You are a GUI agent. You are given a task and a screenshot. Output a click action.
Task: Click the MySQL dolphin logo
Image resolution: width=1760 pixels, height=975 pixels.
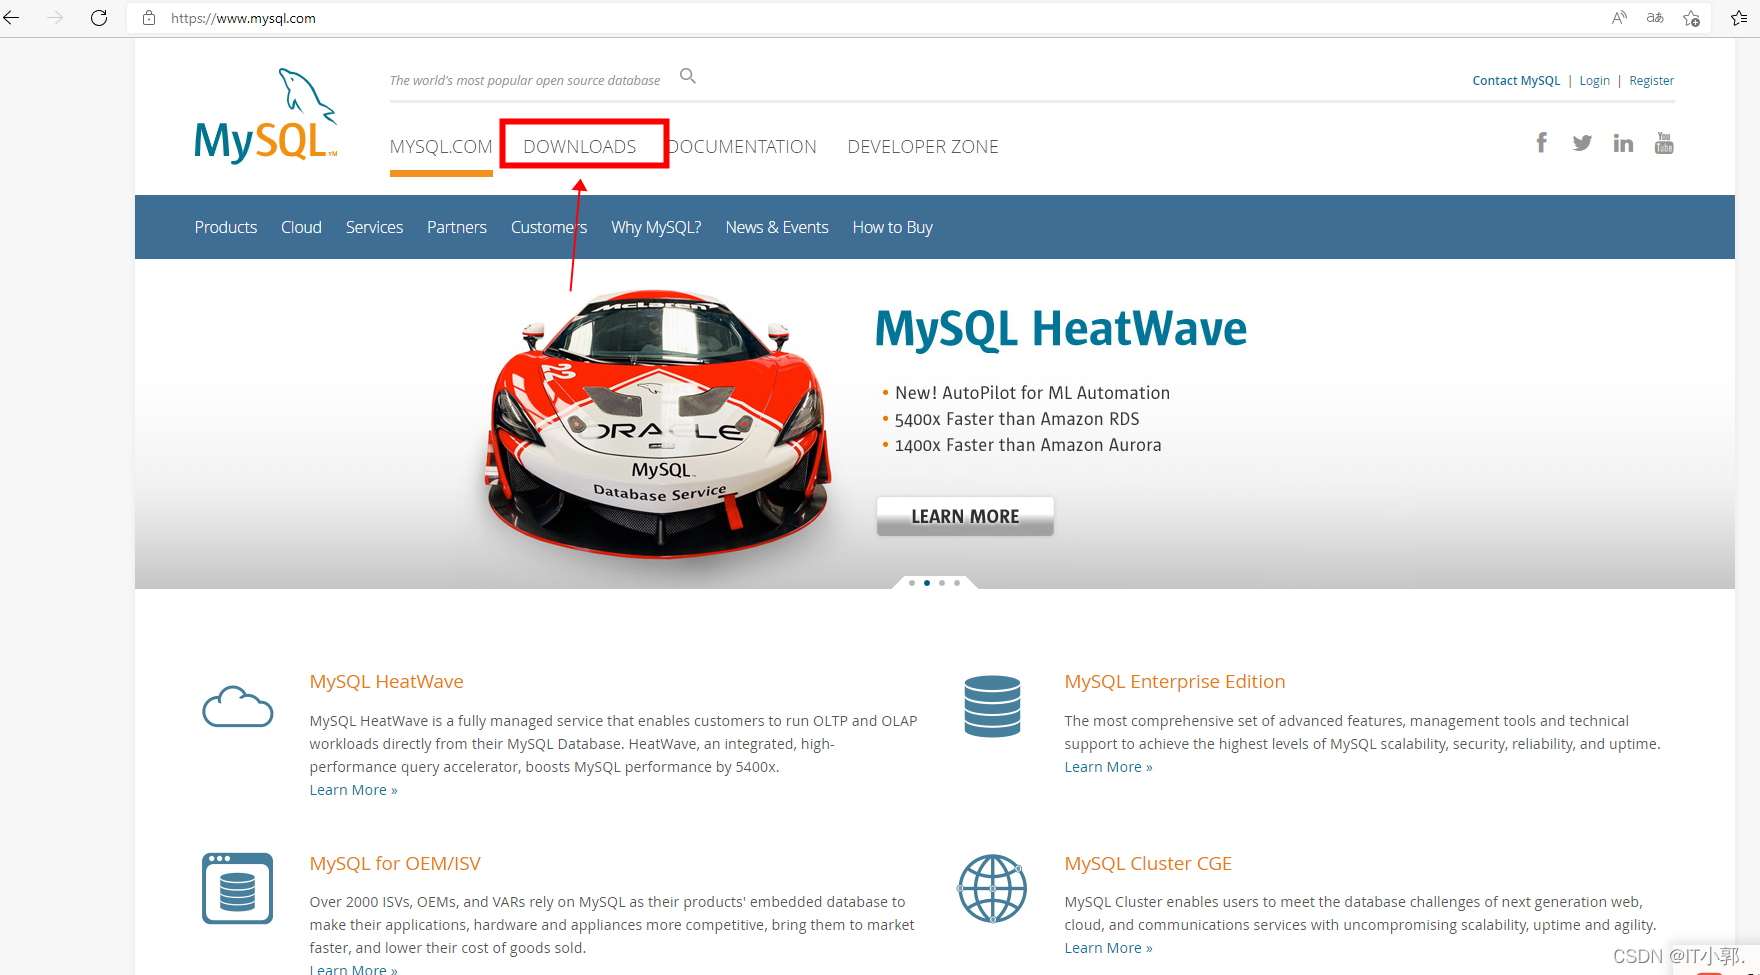click(x=266, y=115)
